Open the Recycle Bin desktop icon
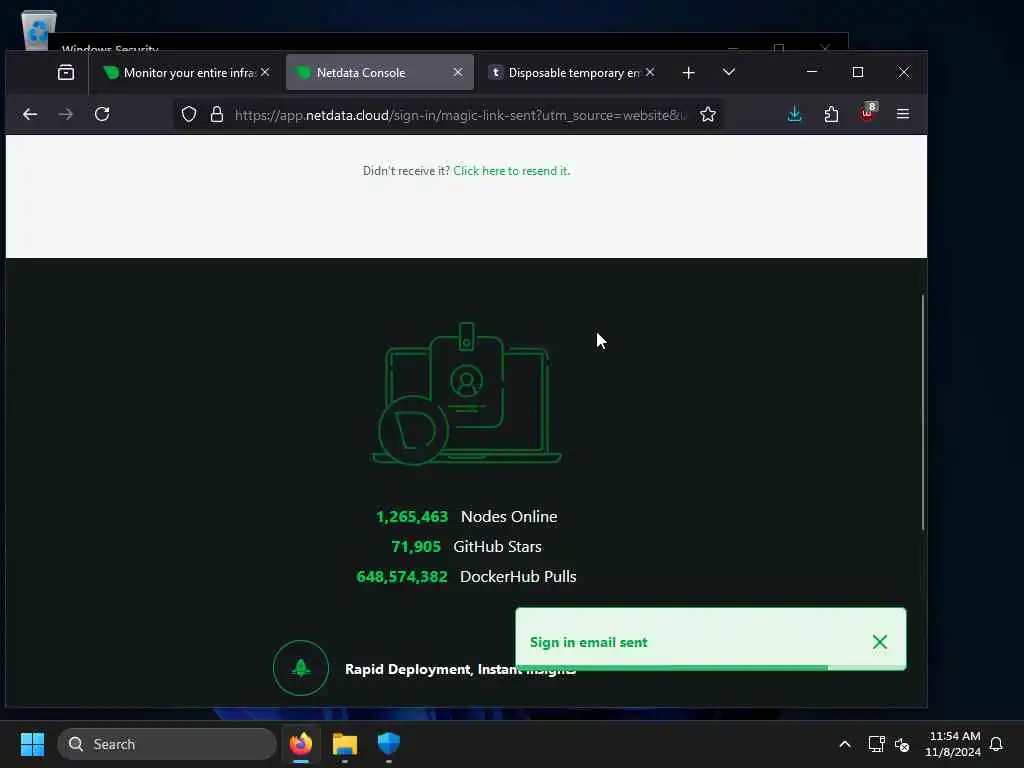 pos(39,30)
